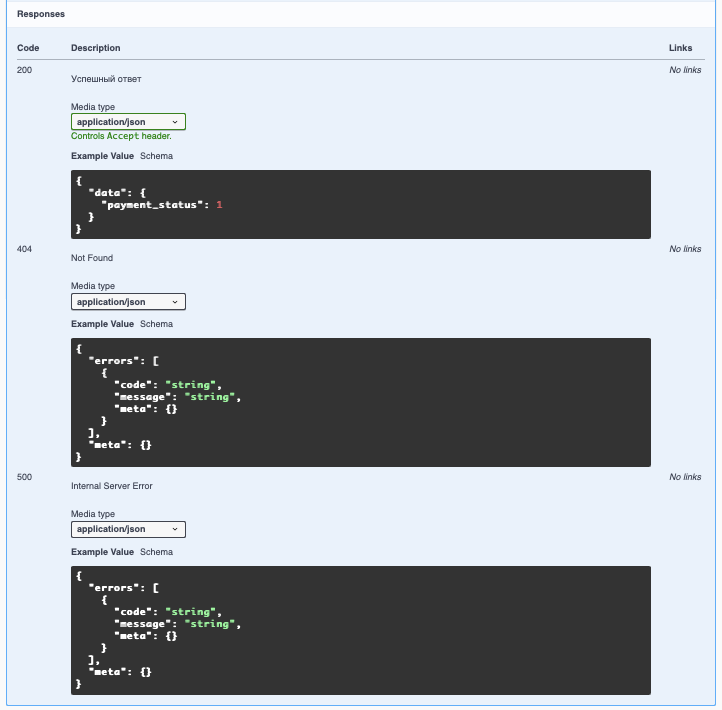Click the payment_status JSON example block
The image size is (722, 710).
(x=360, y=204)
